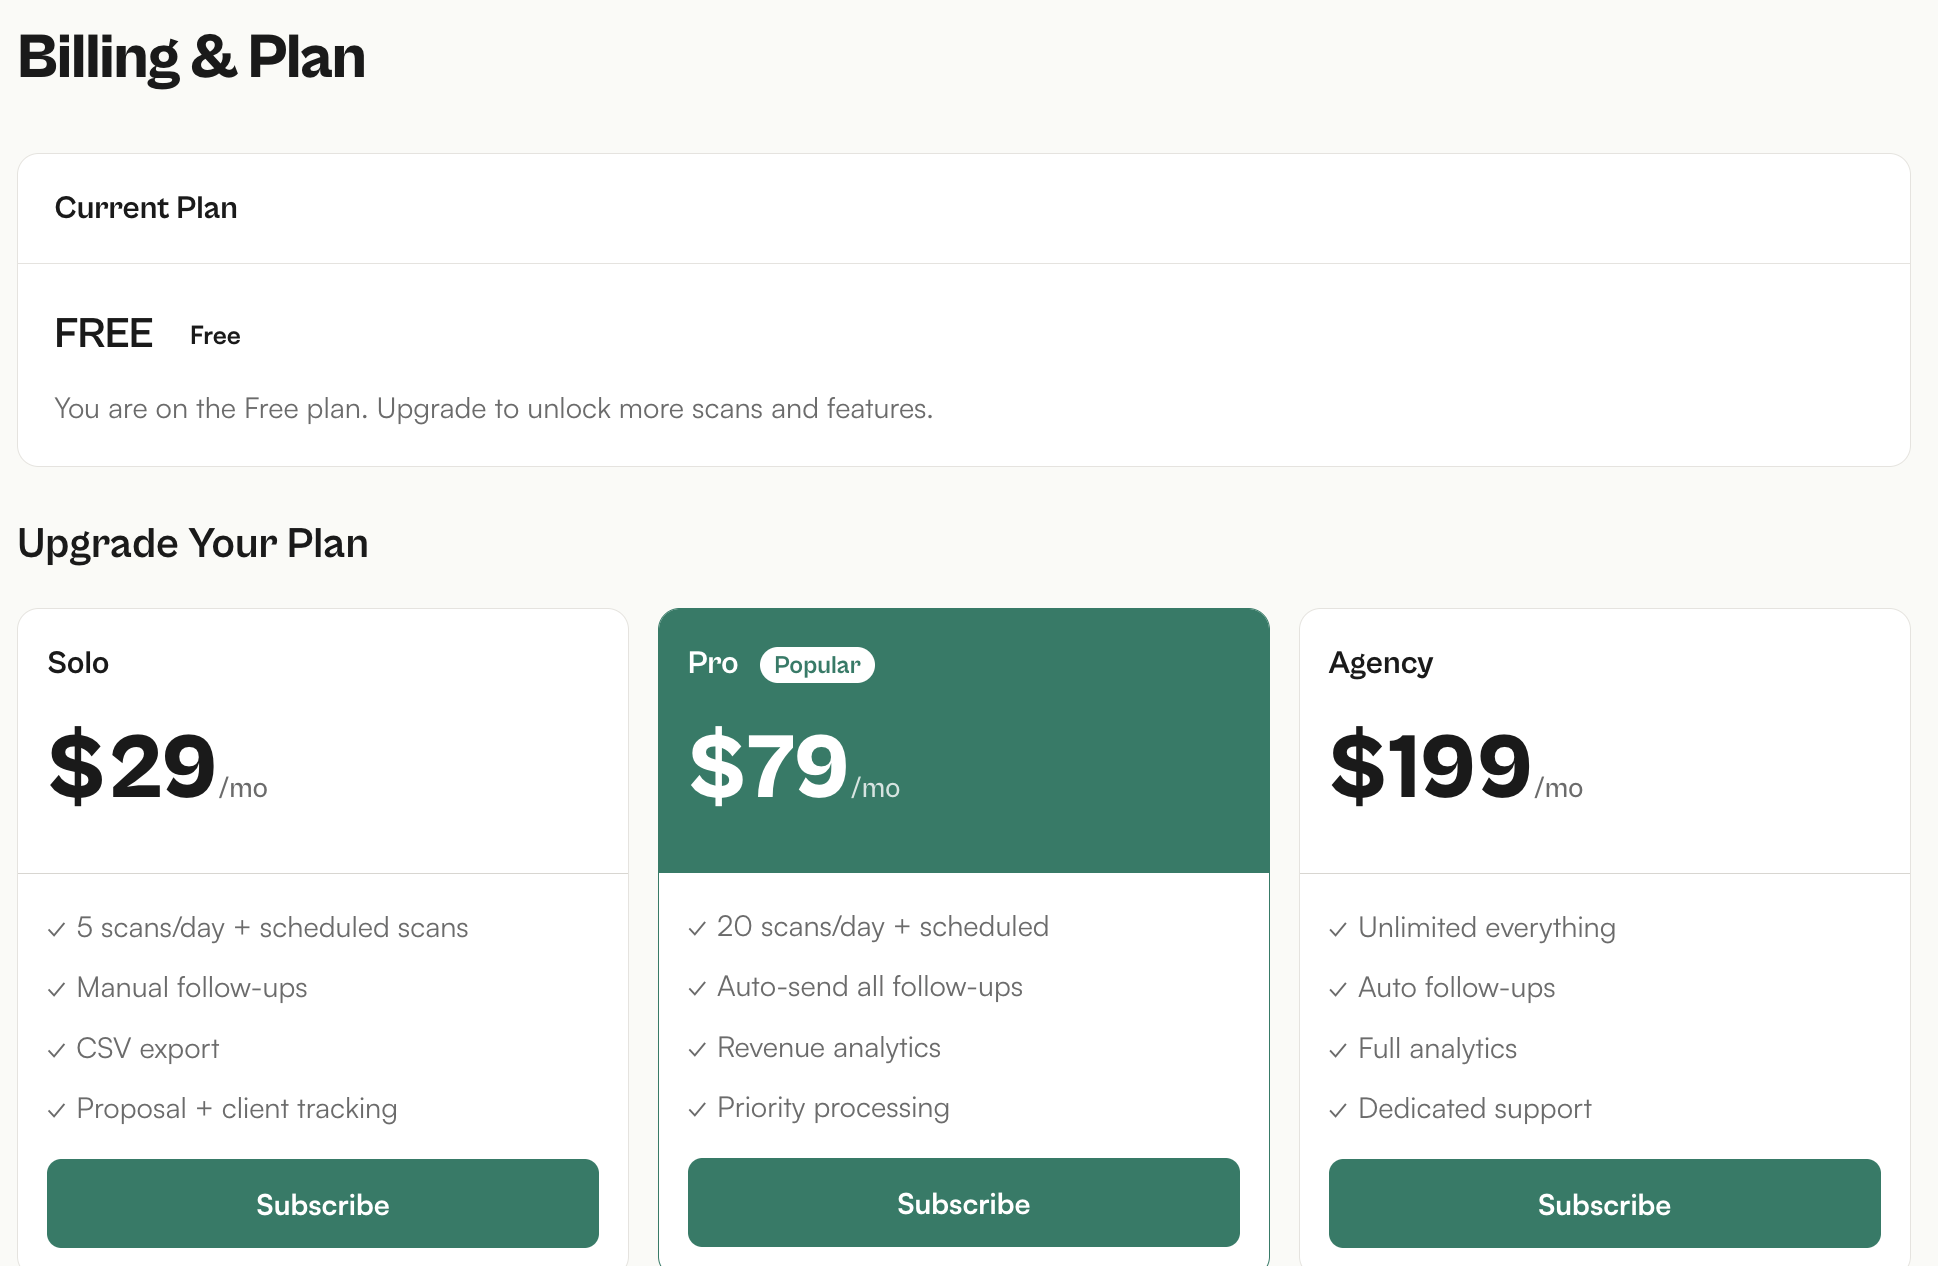Click the $29 Solo price

(133, 766)
